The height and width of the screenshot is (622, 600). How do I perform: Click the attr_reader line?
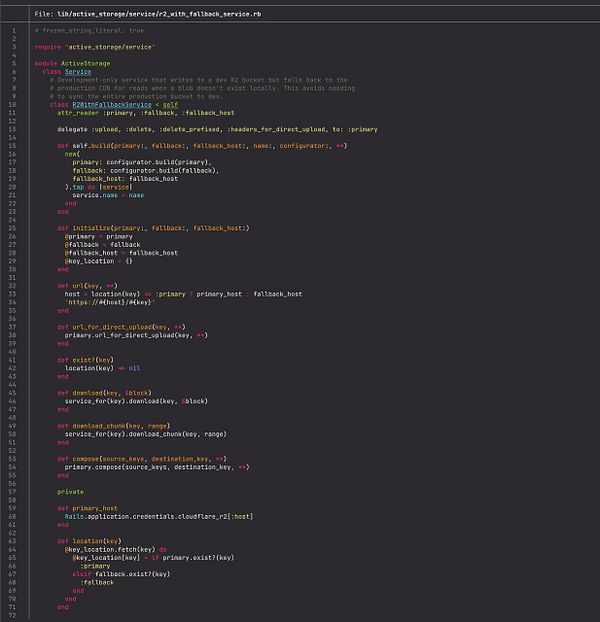tap(146, 113)
